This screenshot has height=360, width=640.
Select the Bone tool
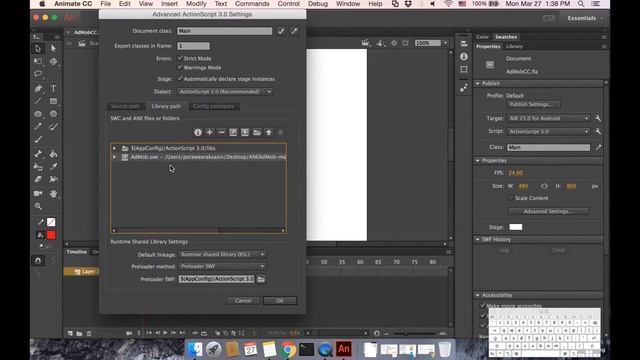(x=38, y=154)
